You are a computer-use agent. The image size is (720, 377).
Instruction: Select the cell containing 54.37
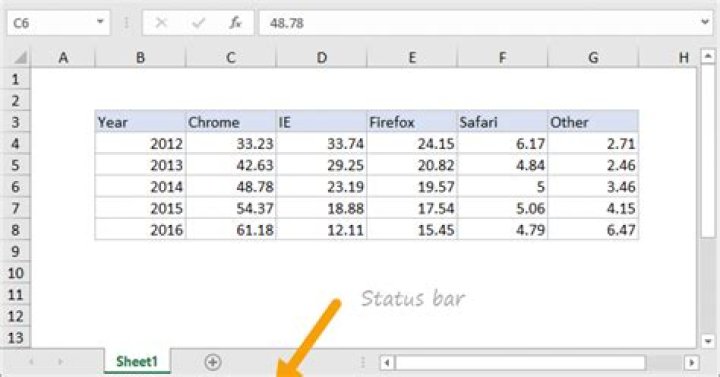click(x=231, y=208)
